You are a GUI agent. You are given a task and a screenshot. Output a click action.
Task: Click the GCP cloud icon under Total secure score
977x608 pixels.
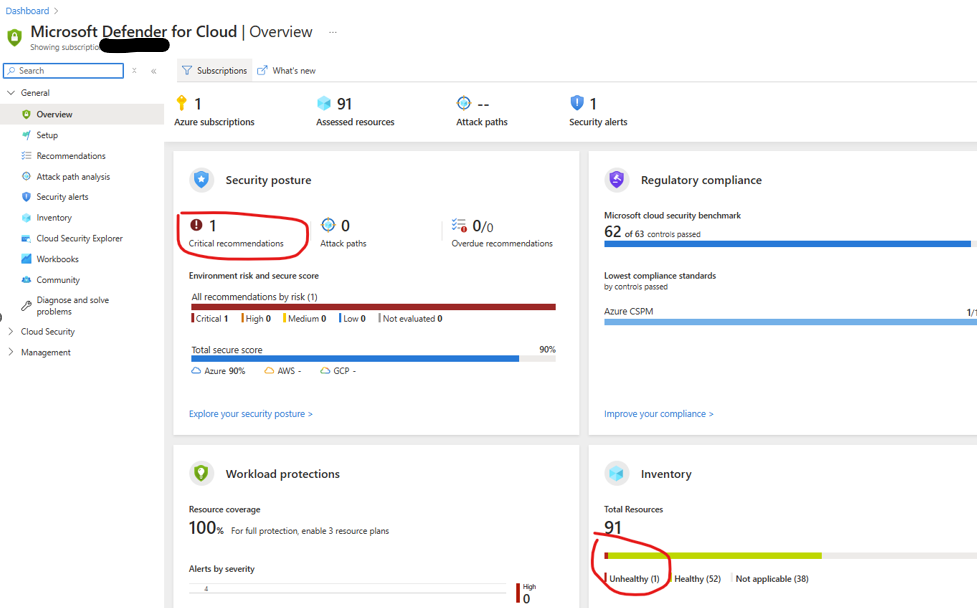(x=325, y=371)
